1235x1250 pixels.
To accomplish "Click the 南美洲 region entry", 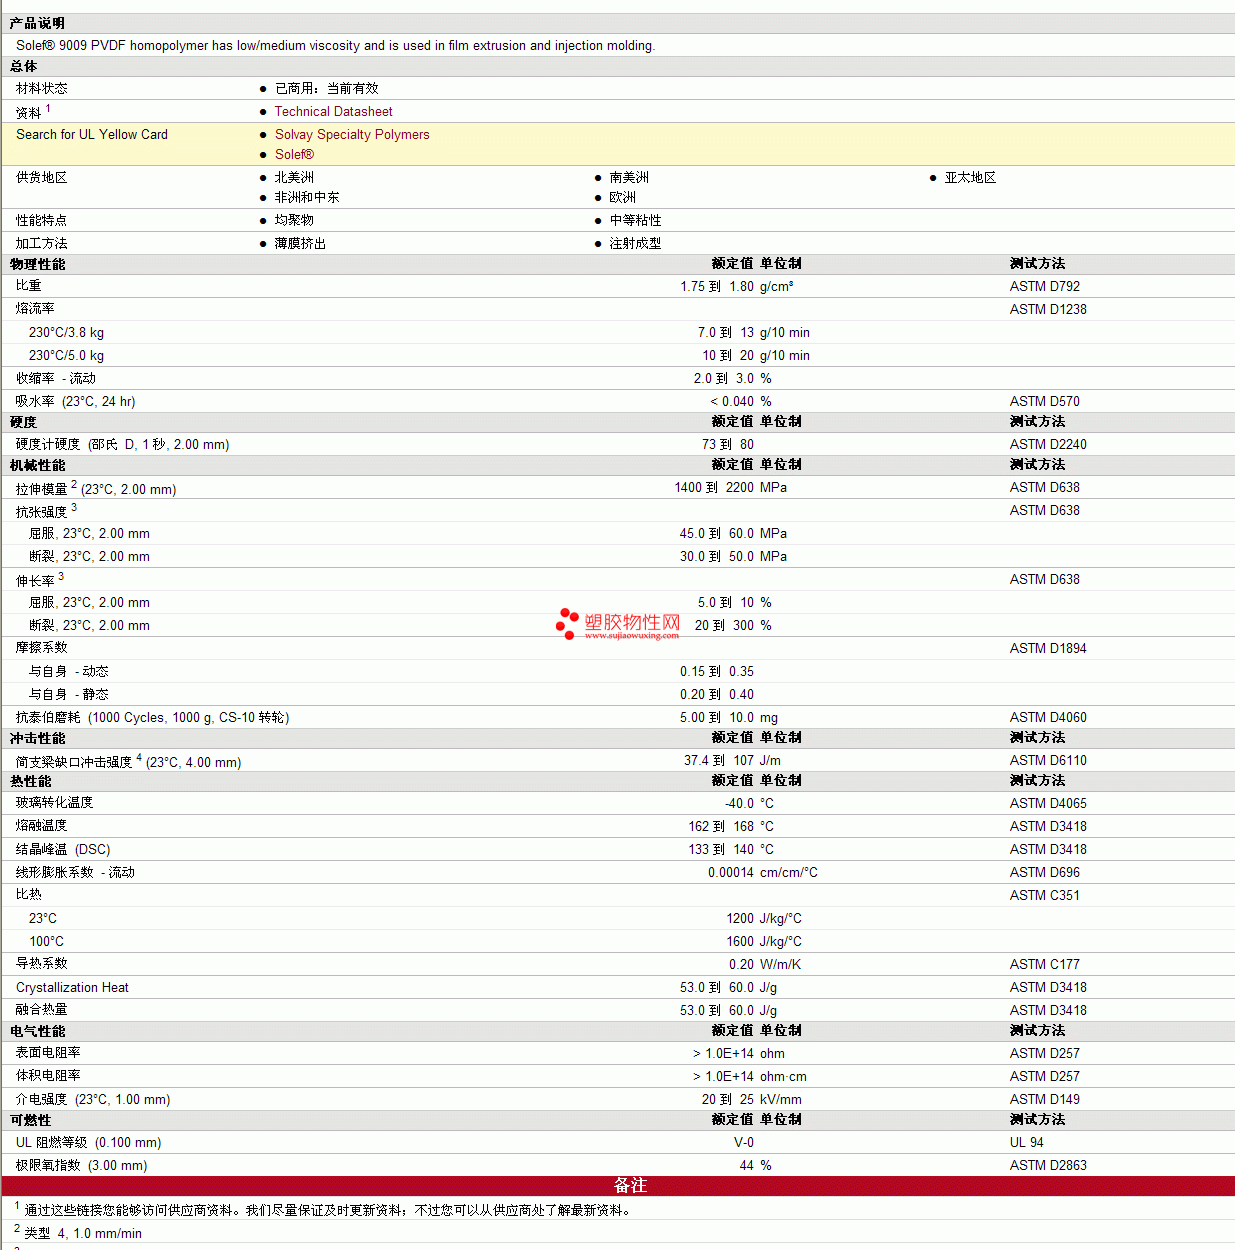I will tap(629, 177).
